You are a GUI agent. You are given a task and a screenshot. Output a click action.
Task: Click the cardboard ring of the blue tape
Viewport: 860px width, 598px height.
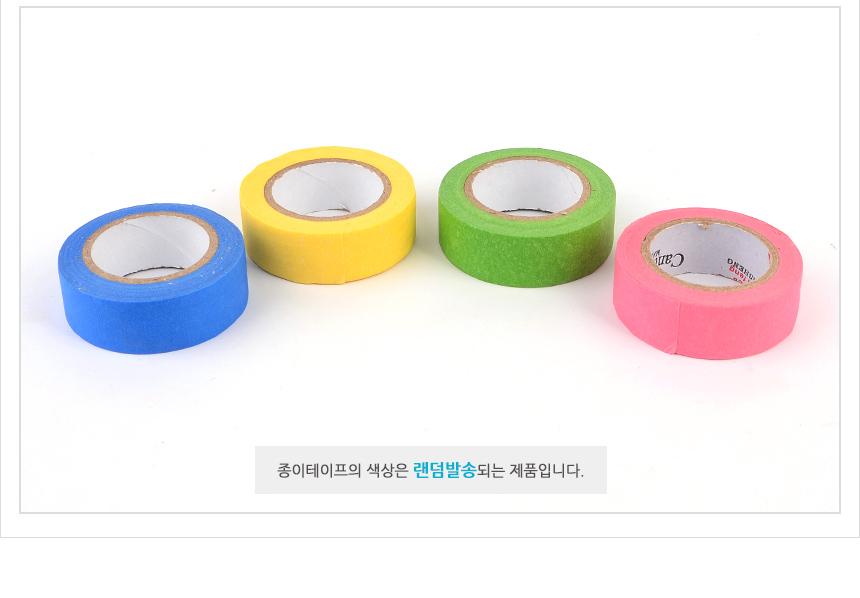click(88, 258)
